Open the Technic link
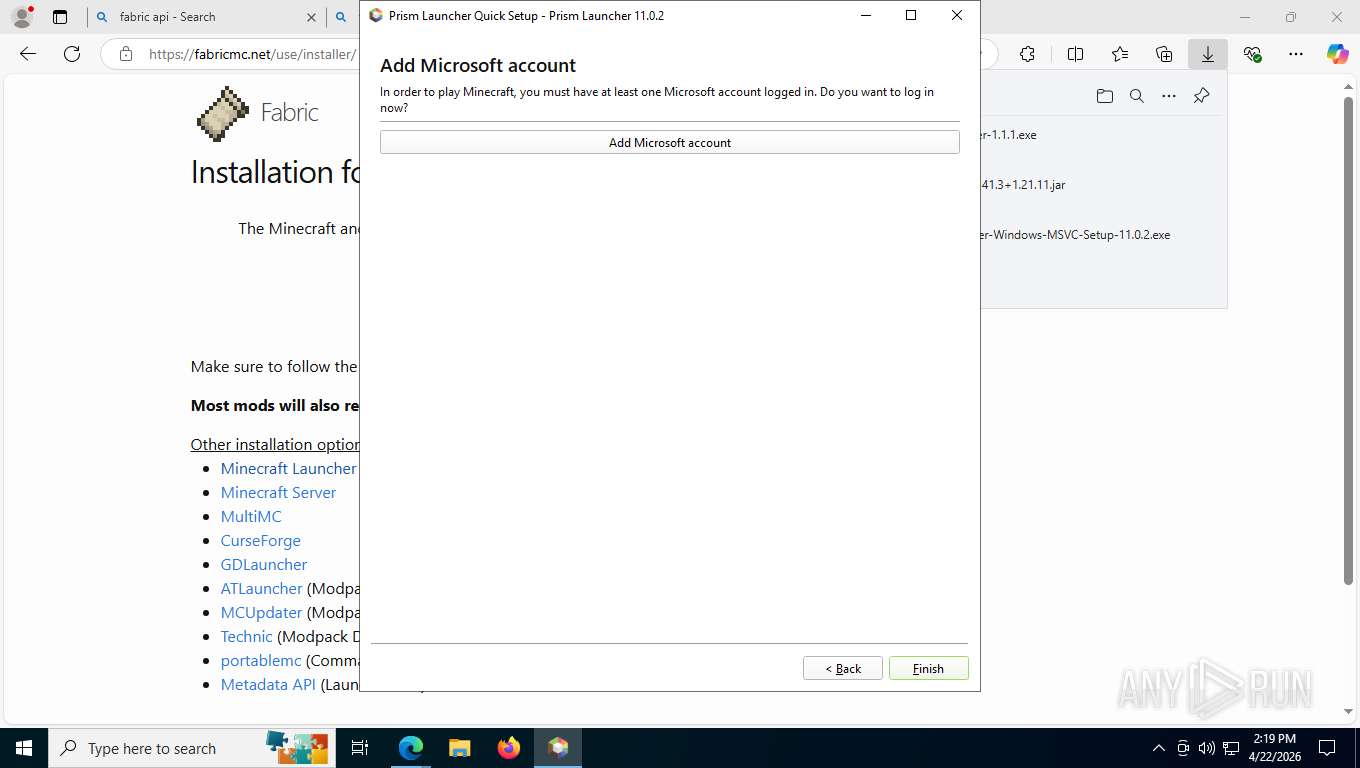1360x768 pixels. click(x=246, y=636)
